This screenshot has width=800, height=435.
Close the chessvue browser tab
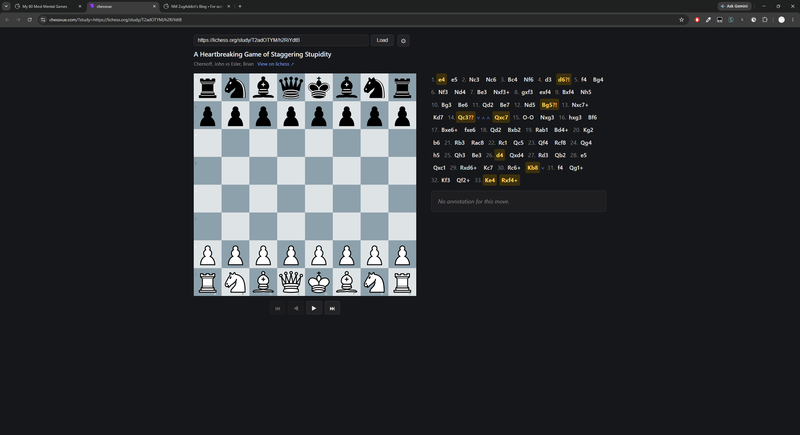click(155, 7)
